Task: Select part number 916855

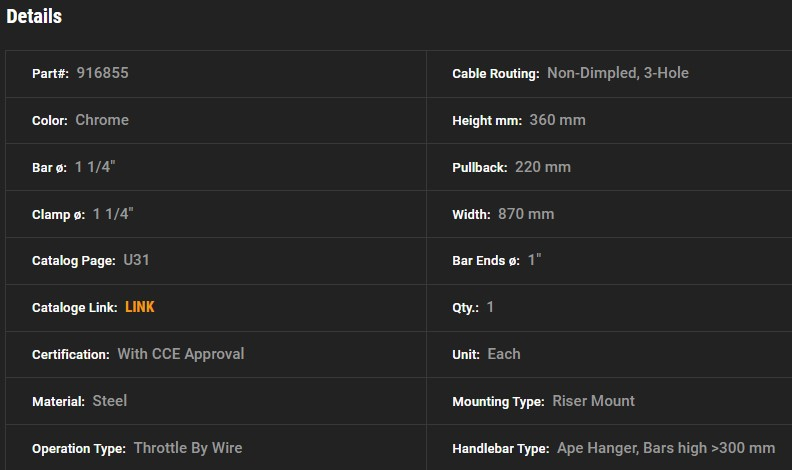Action: point(103,73)
